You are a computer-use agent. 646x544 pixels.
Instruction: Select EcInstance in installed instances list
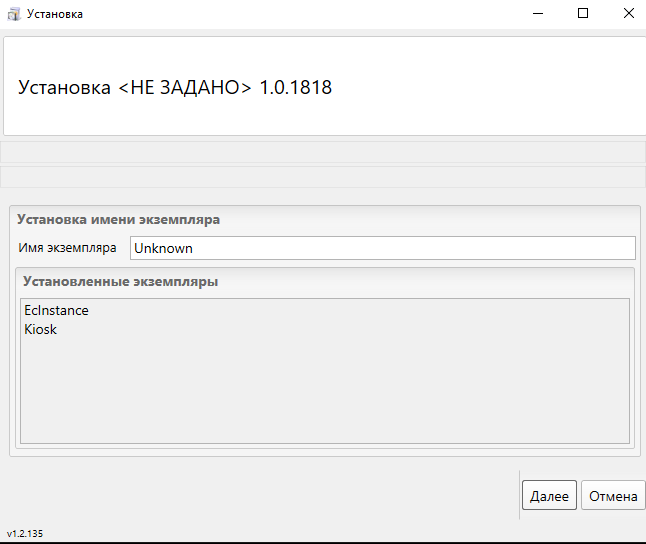[56, 310]
